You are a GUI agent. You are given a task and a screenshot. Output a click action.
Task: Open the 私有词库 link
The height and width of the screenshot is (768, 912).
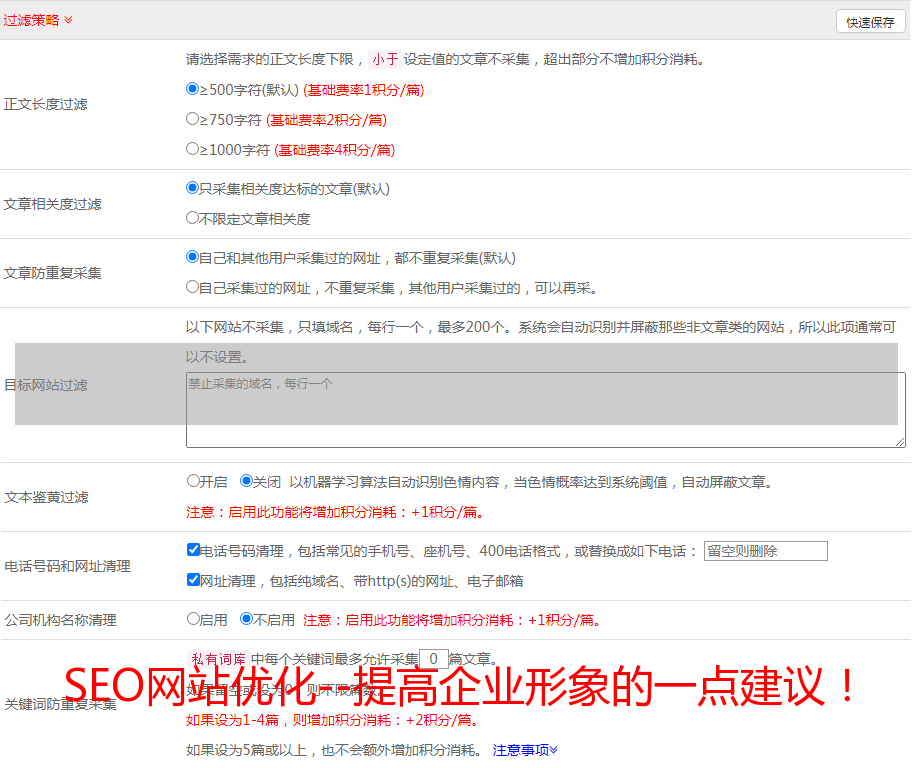pyautogui.click(x=218, y=659)
